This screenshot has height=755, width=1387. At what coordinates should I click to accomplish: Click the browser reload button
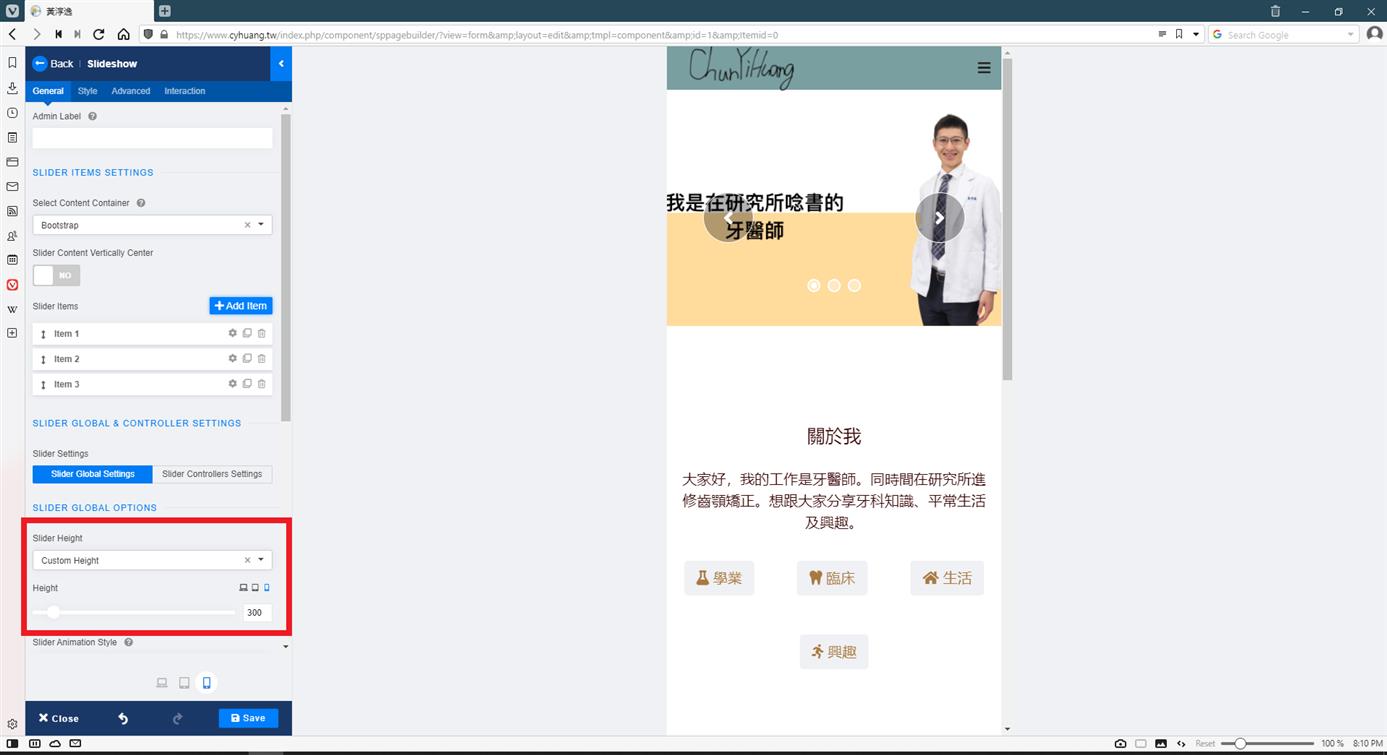point(99,34)
